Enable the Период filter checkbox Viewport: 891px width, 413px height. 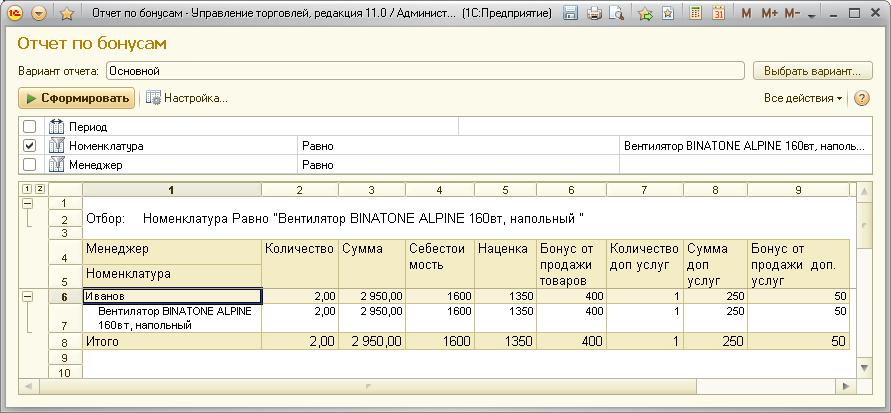click(x=30, y=127)
